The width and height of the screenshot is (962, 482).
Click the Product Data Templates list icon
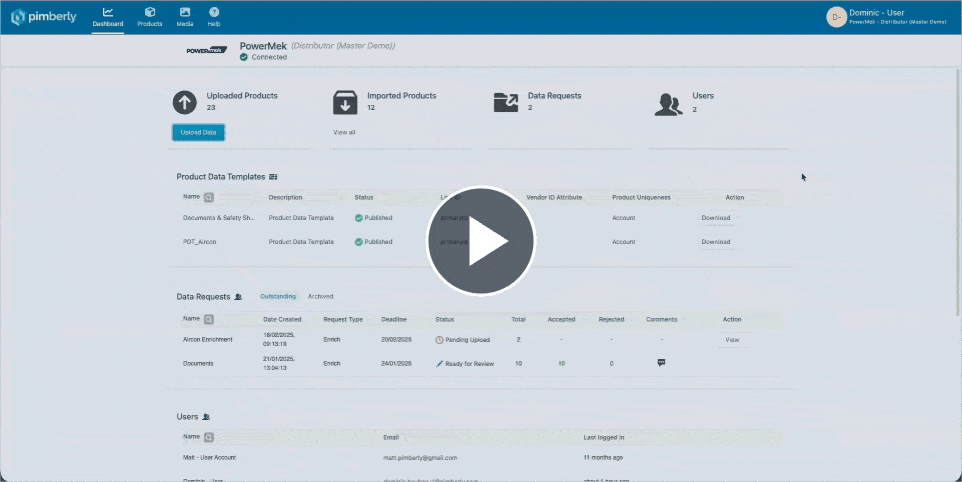(x=273, y=177)
